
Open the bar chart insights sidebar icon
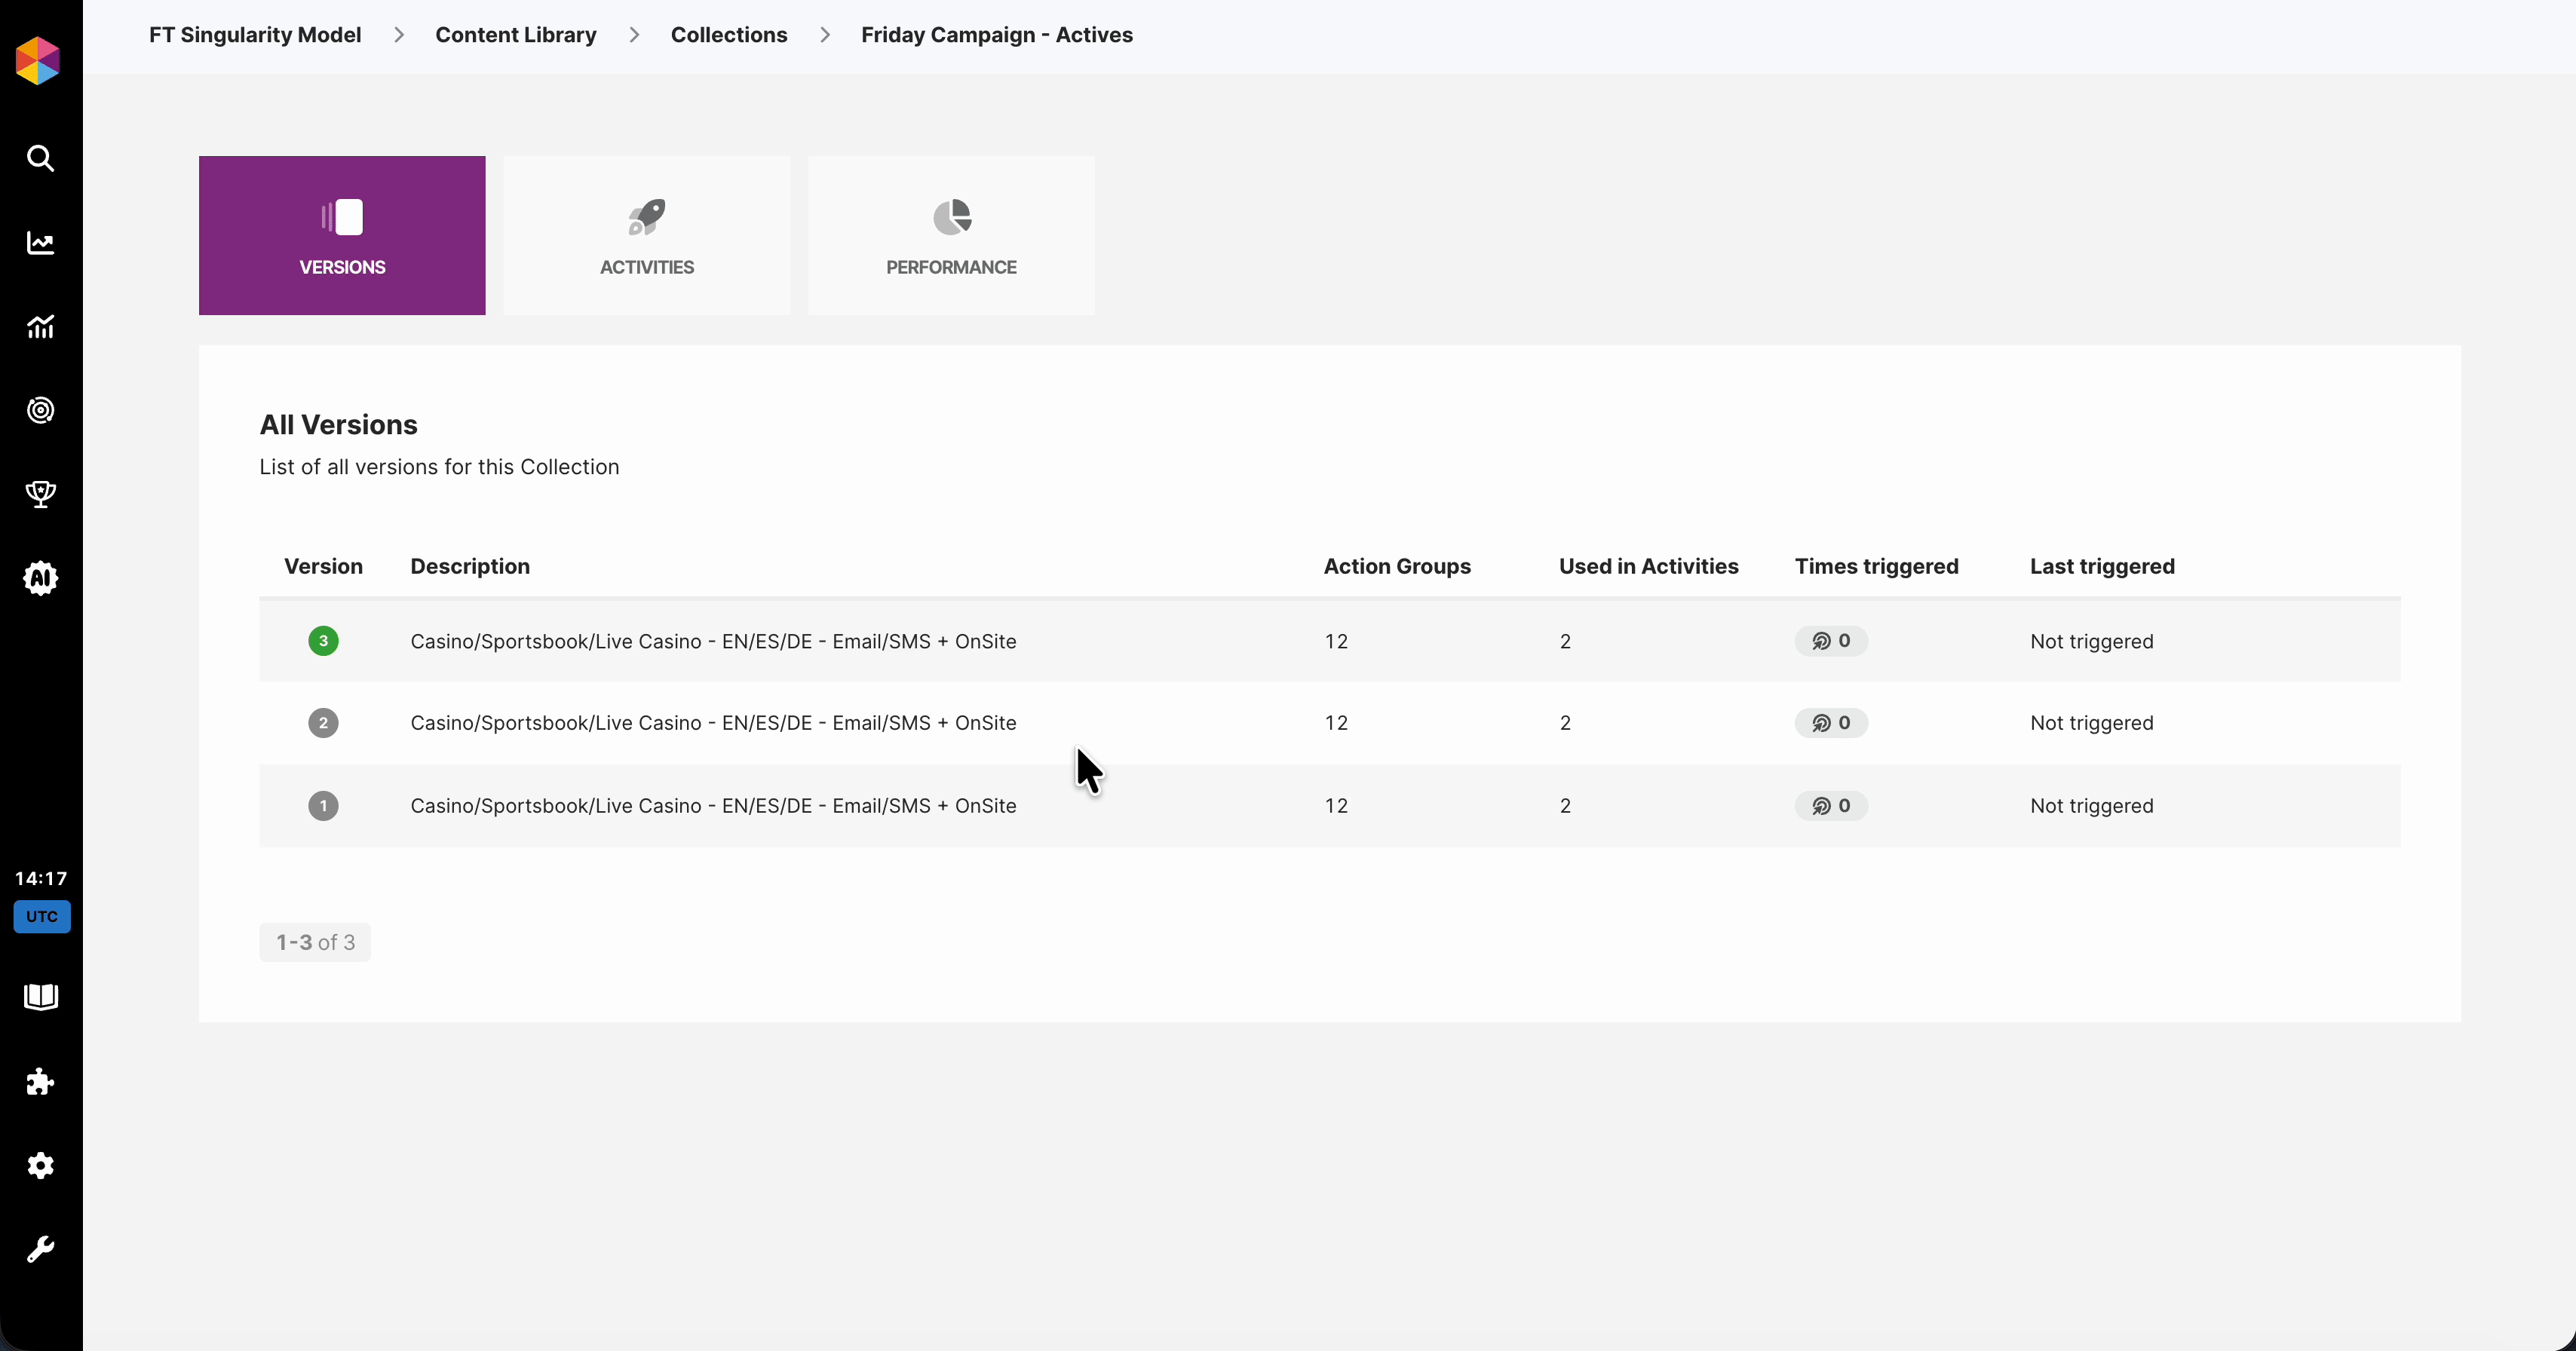[40, 326]
